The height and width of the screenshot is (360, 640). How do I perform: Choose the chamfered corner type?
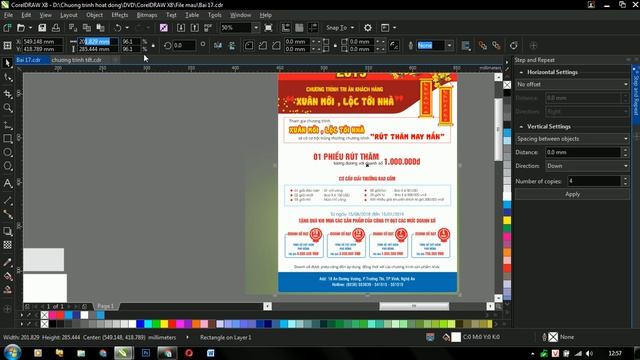point(276,45)
